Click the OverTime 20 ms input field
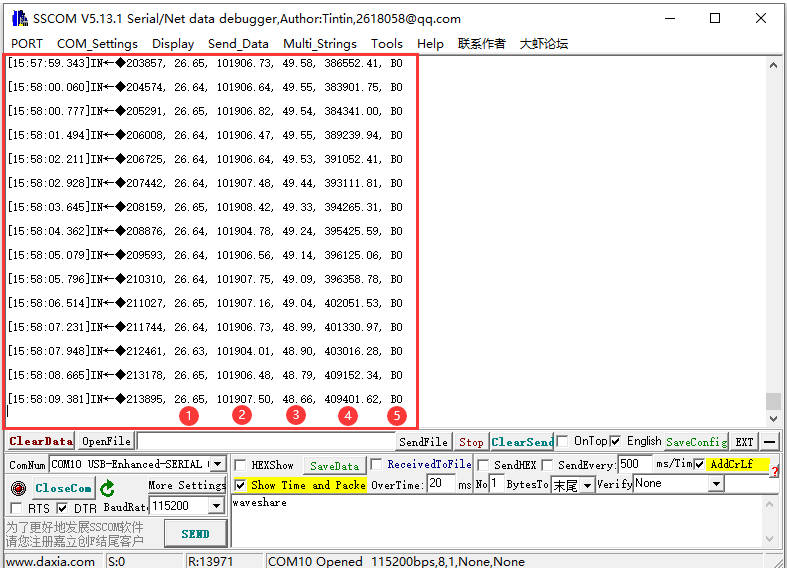The height and width of the screenshot is (568, 787). pos(441,484)
